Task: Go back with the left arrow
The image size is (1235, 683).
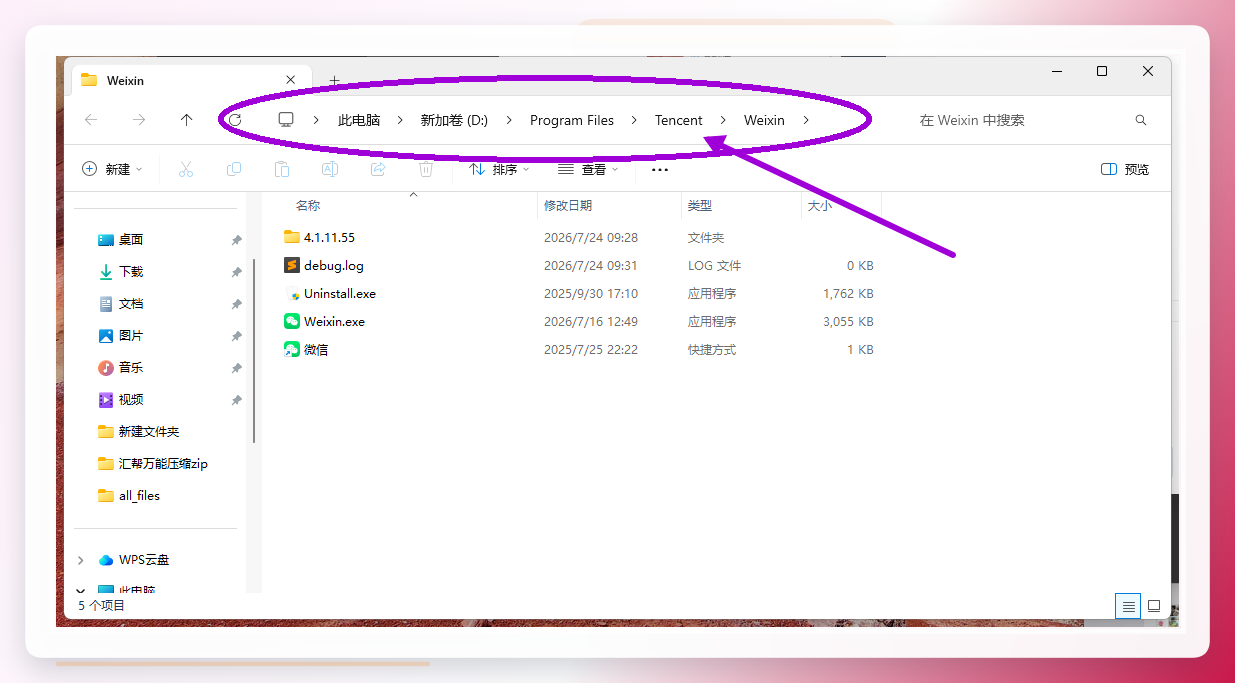Action: click(x=91, y=120)
